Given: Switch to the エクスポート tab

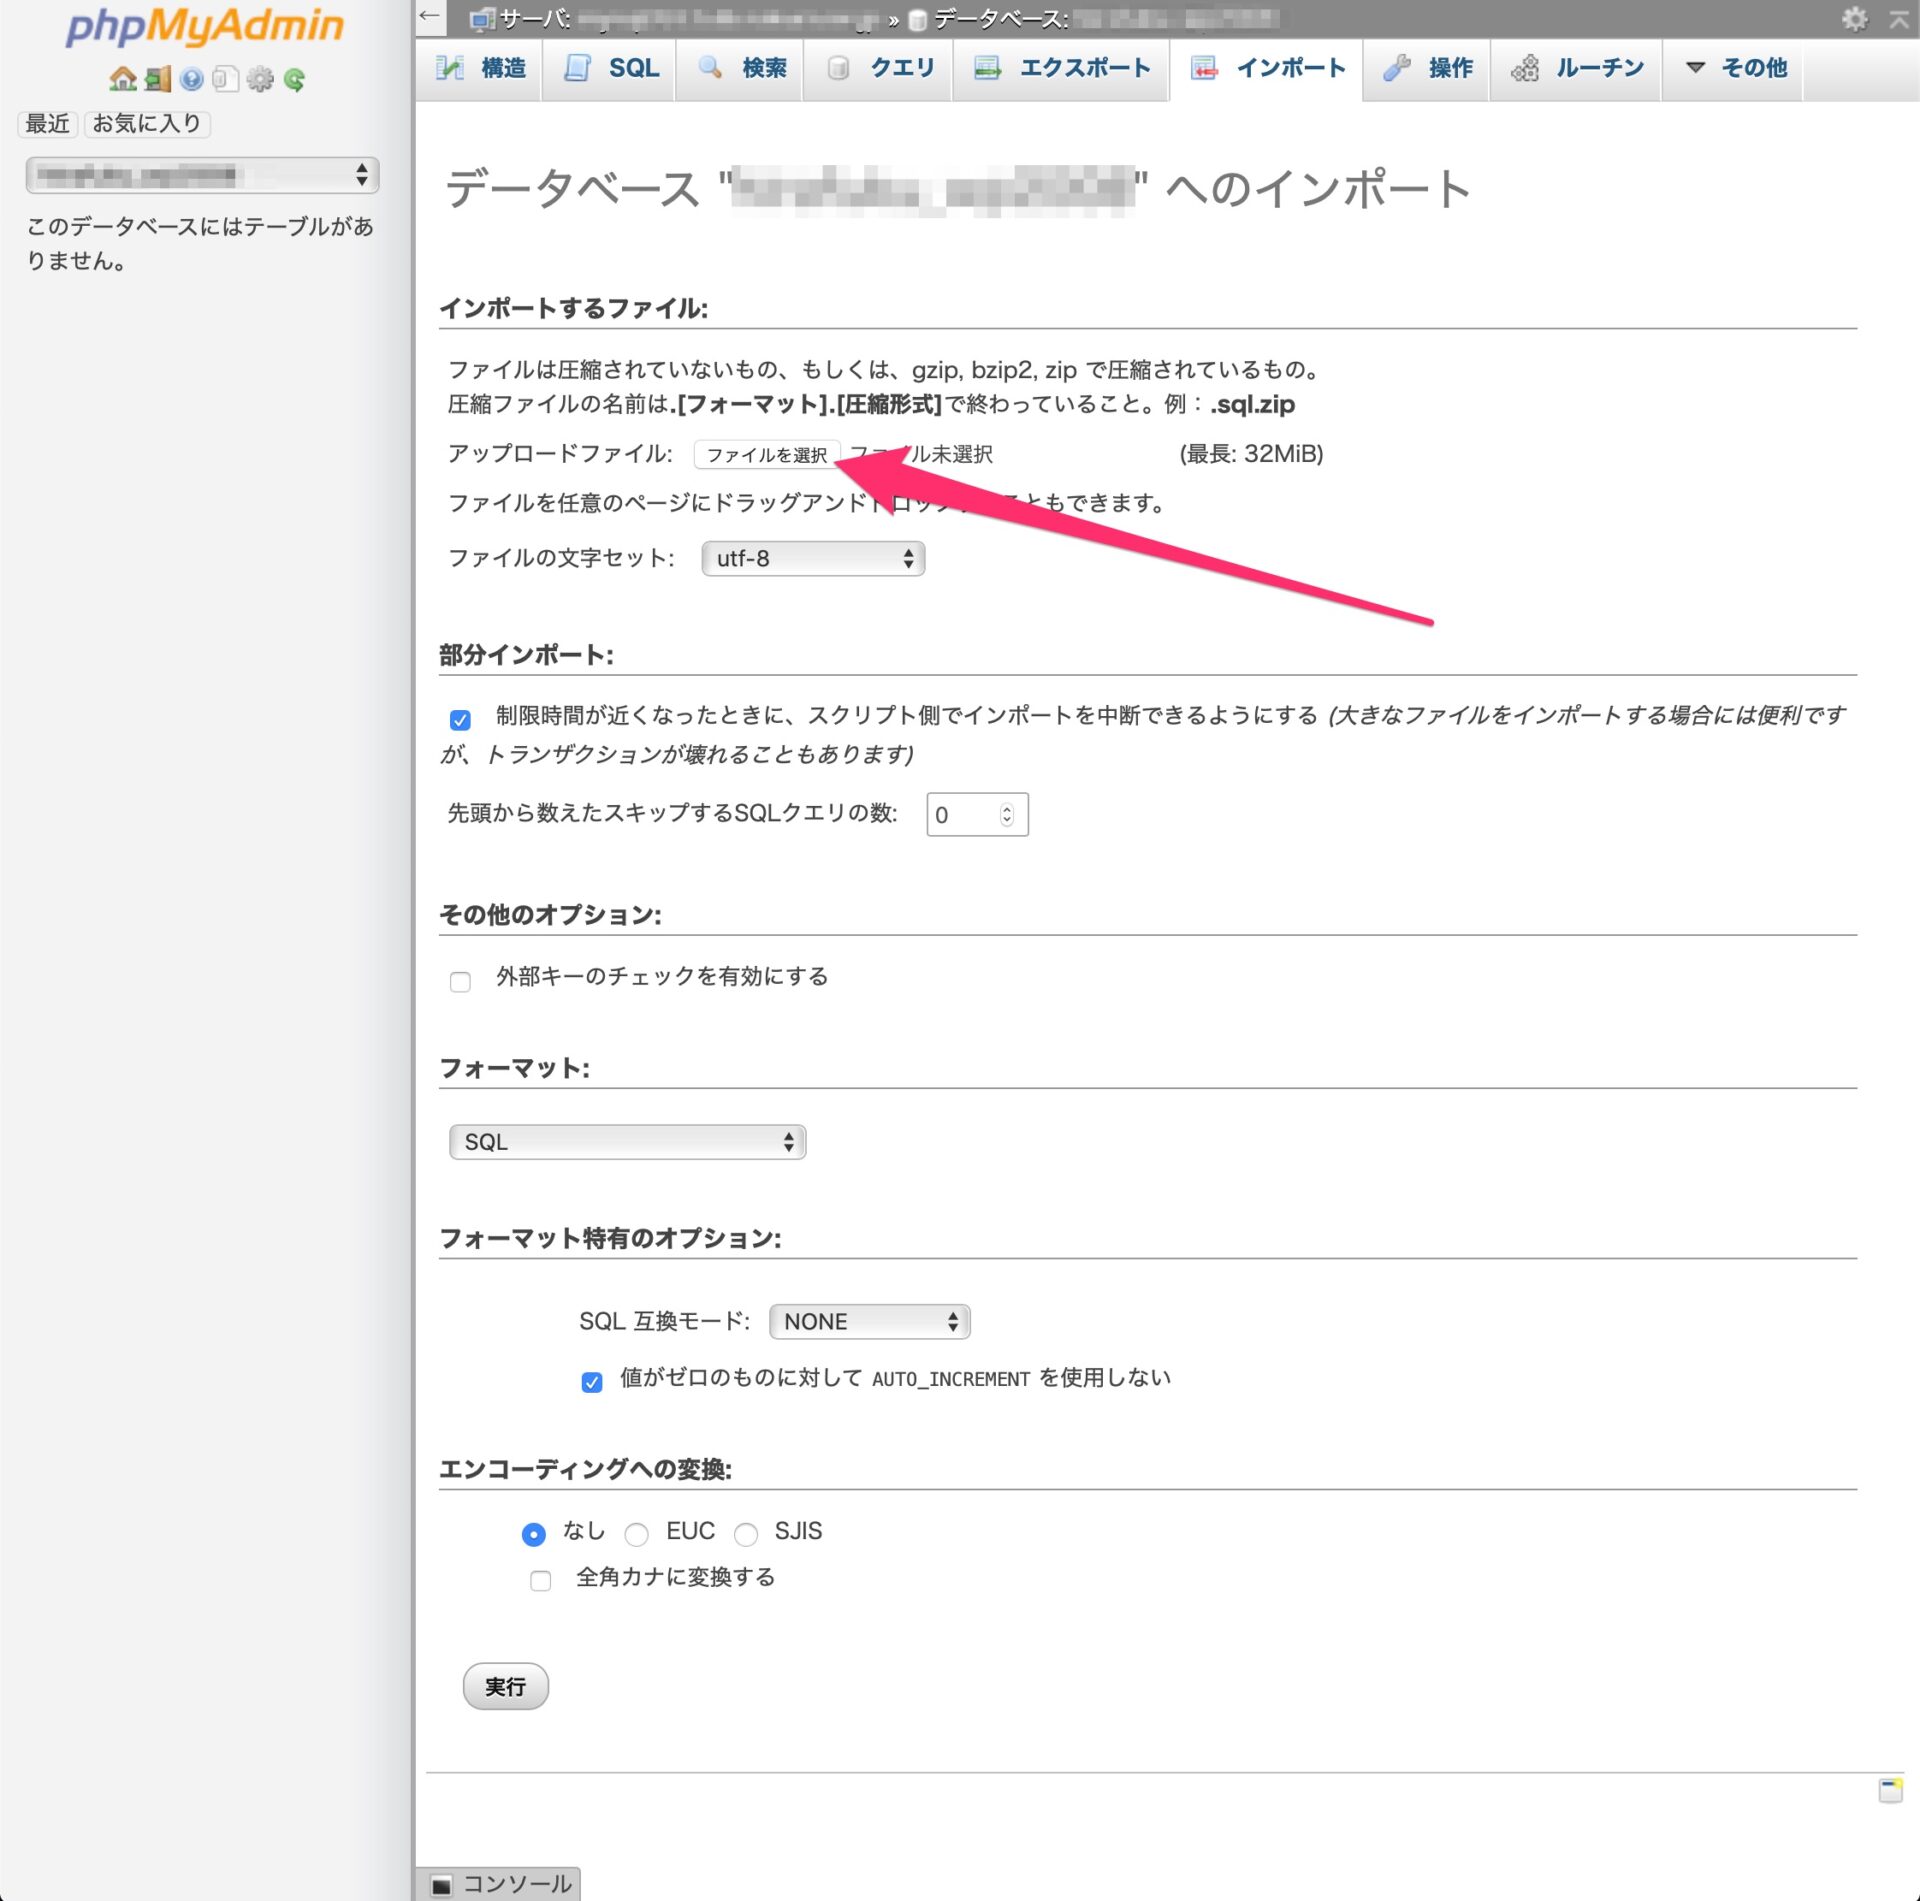Looking at the screenshot, I should (x=1061, y=68).
